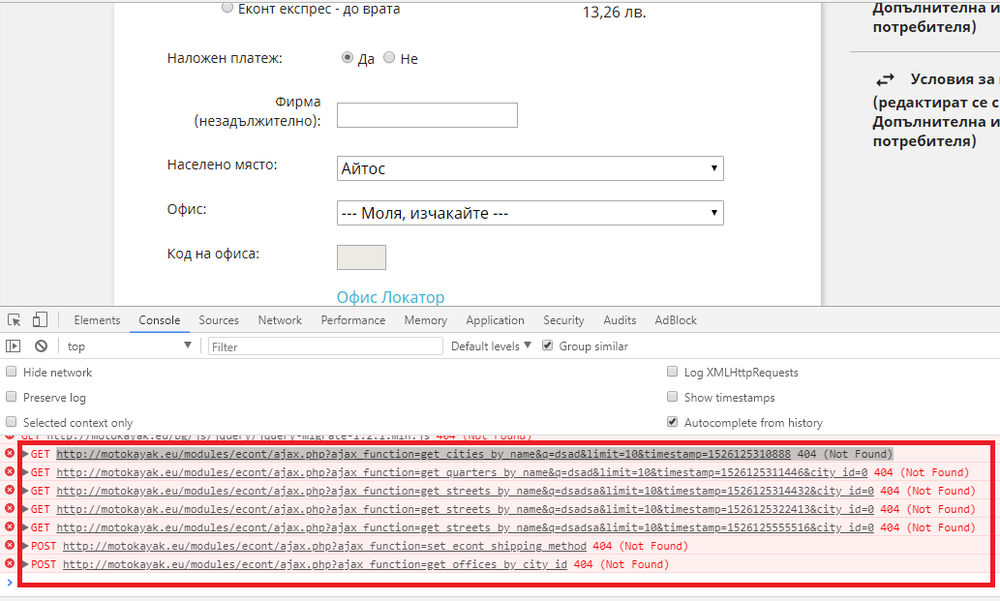Check Log XMLHttpRequests option
This screenshot has width=1000, height=601.
(x=672, y=371)
